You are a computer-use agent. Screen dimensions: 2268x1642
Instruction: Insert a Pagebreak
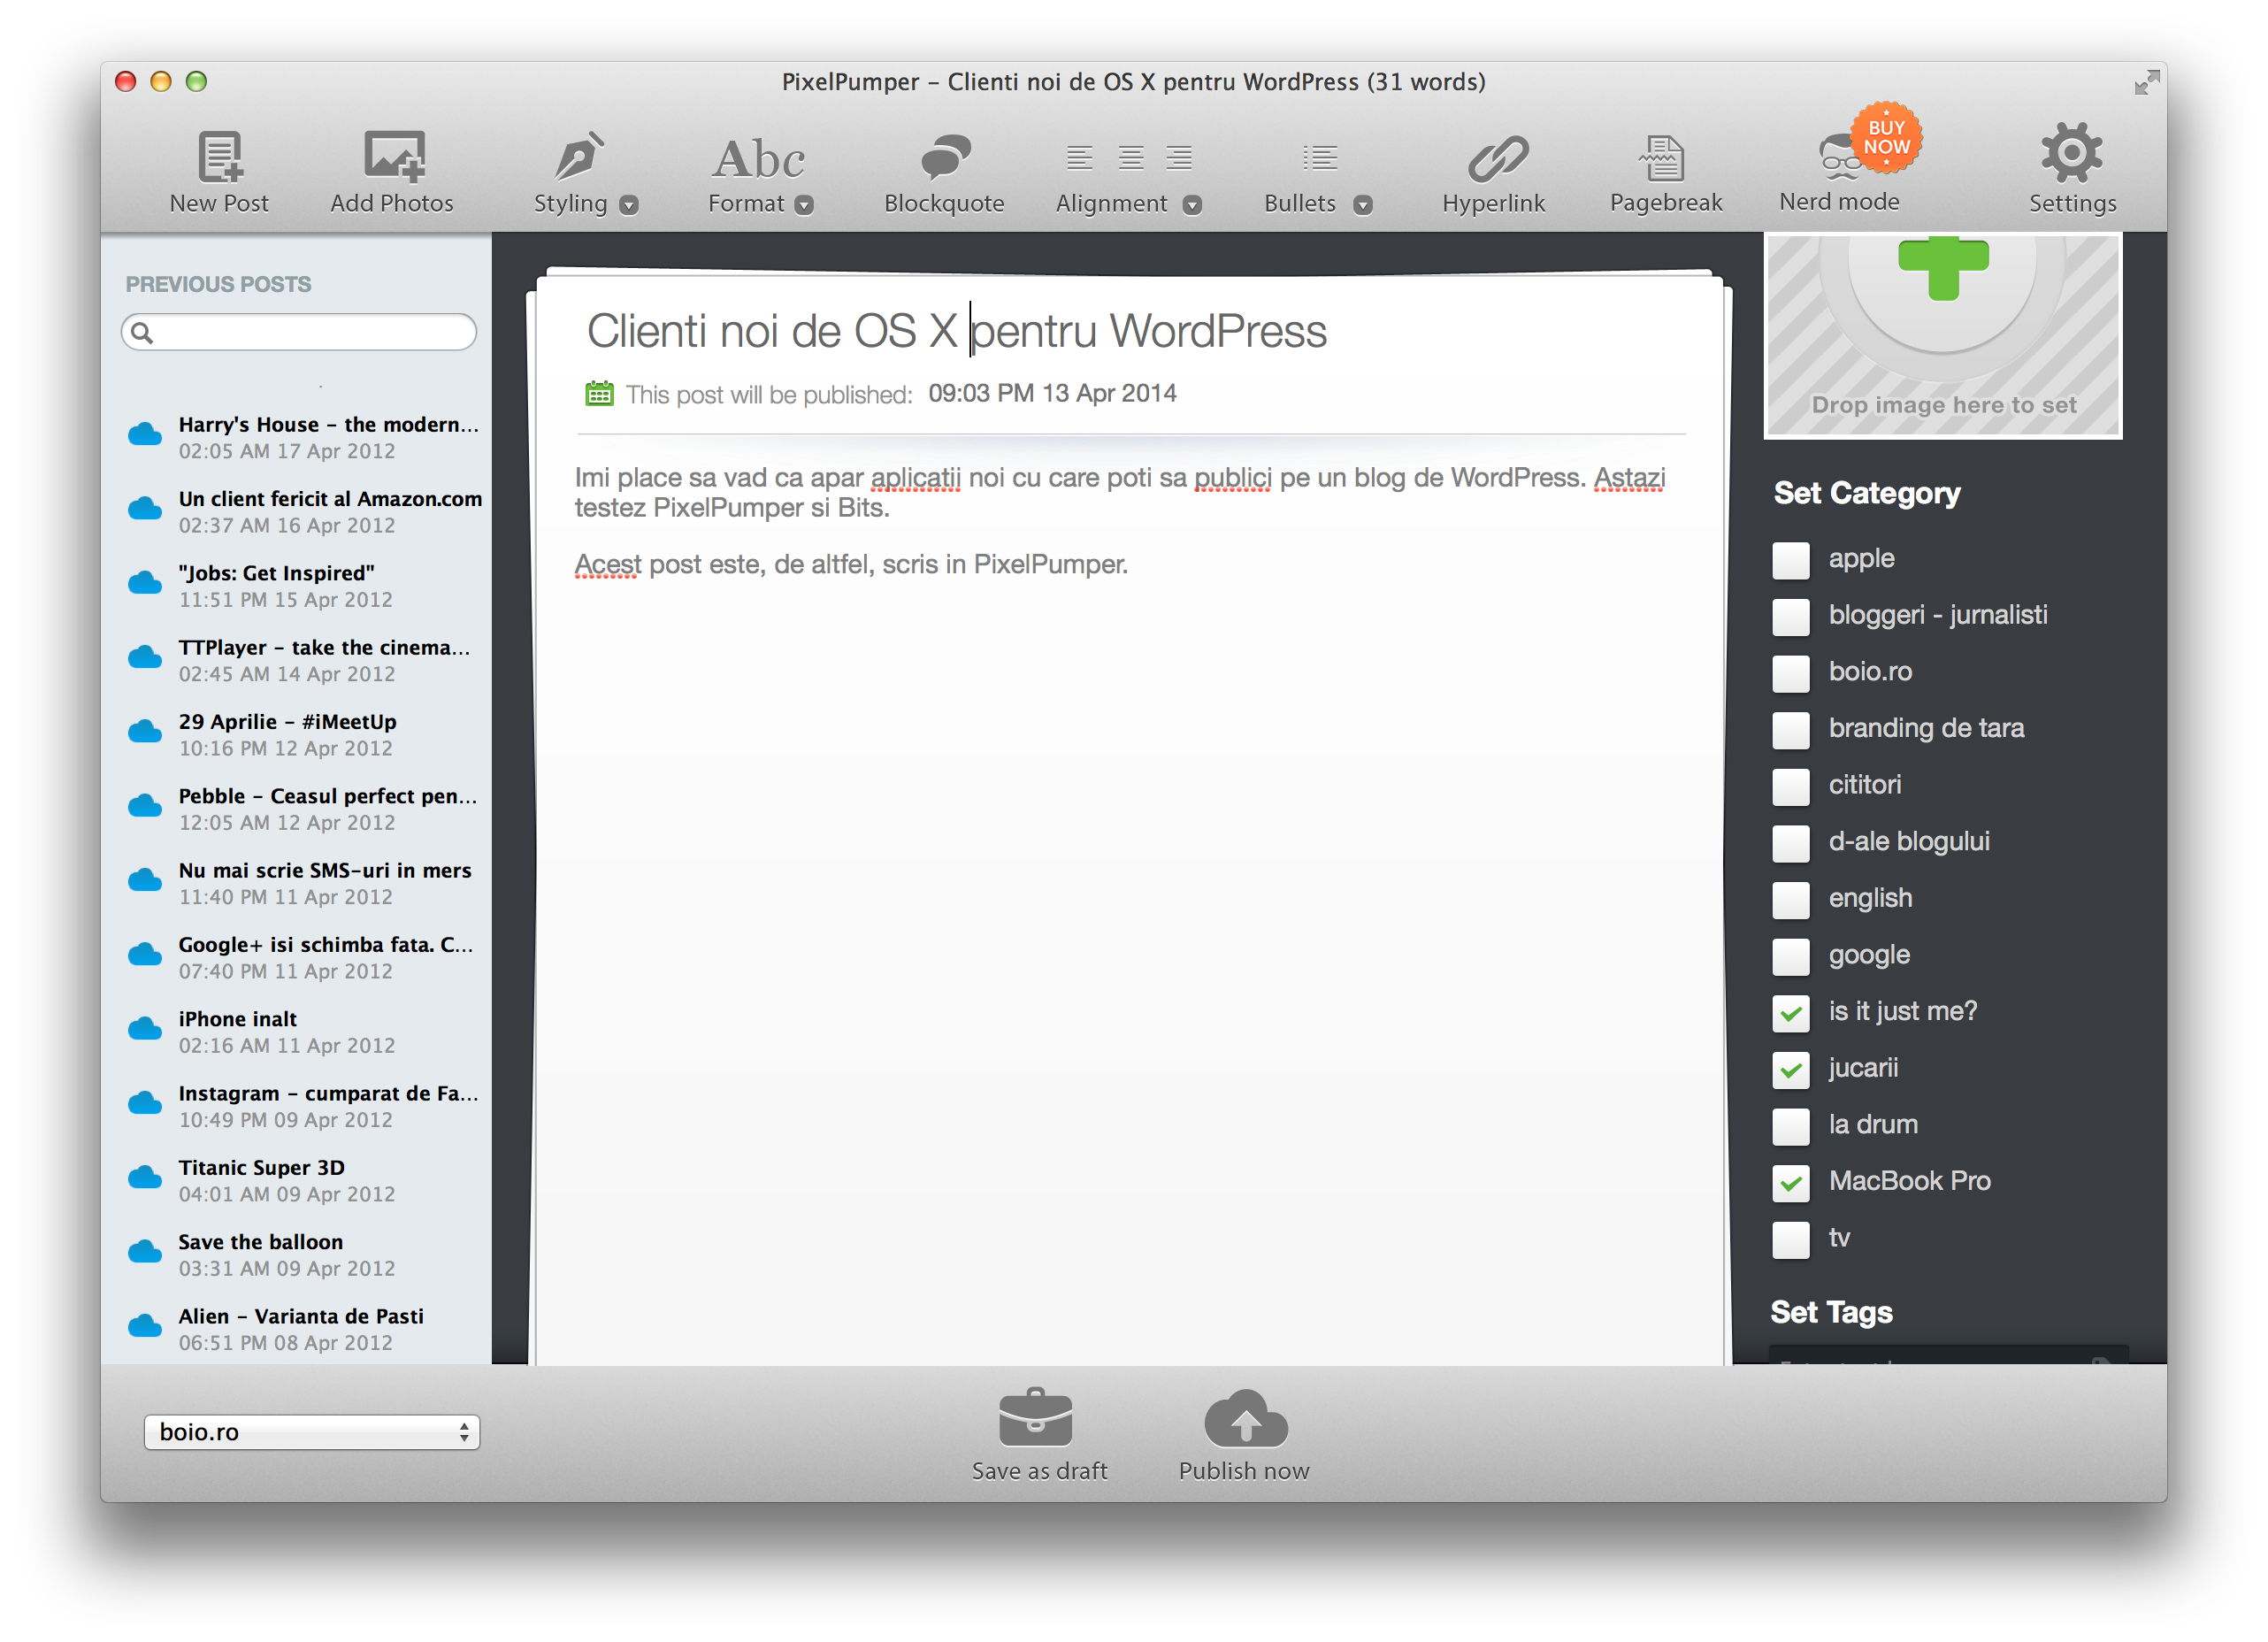click(1665, 158)
